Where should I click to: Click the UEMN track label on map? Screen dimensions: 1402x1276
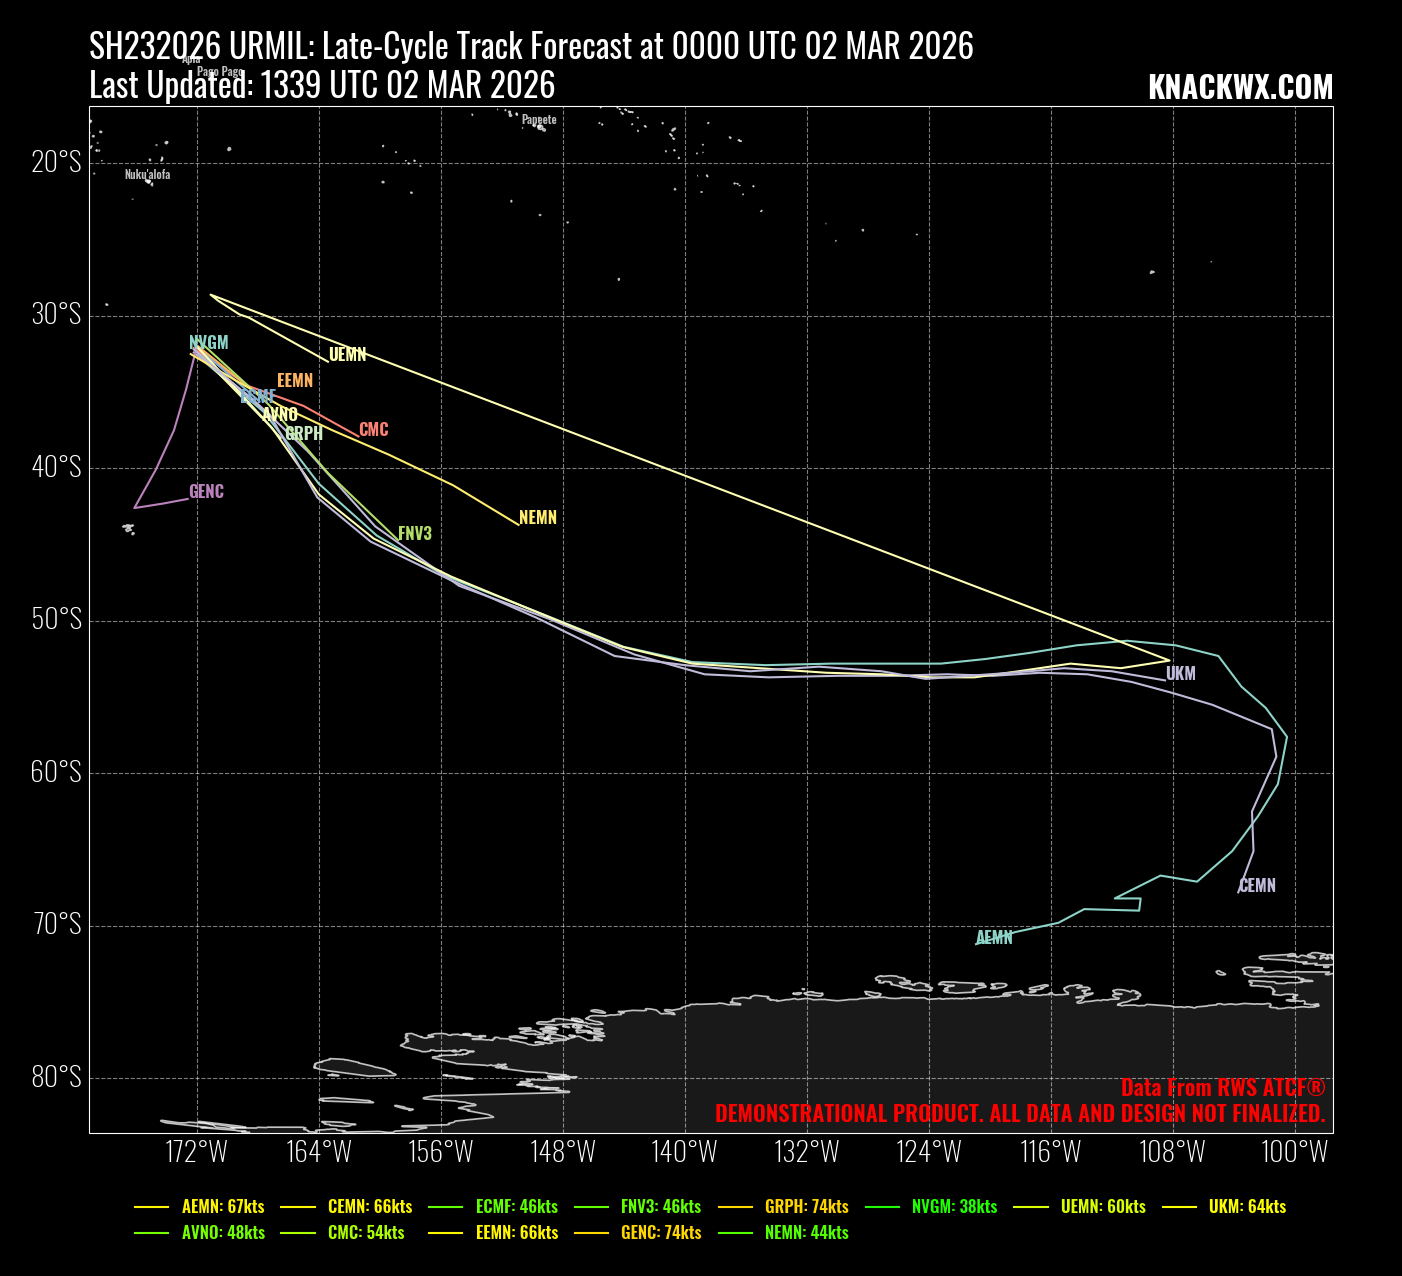click(x=347, y=354)
